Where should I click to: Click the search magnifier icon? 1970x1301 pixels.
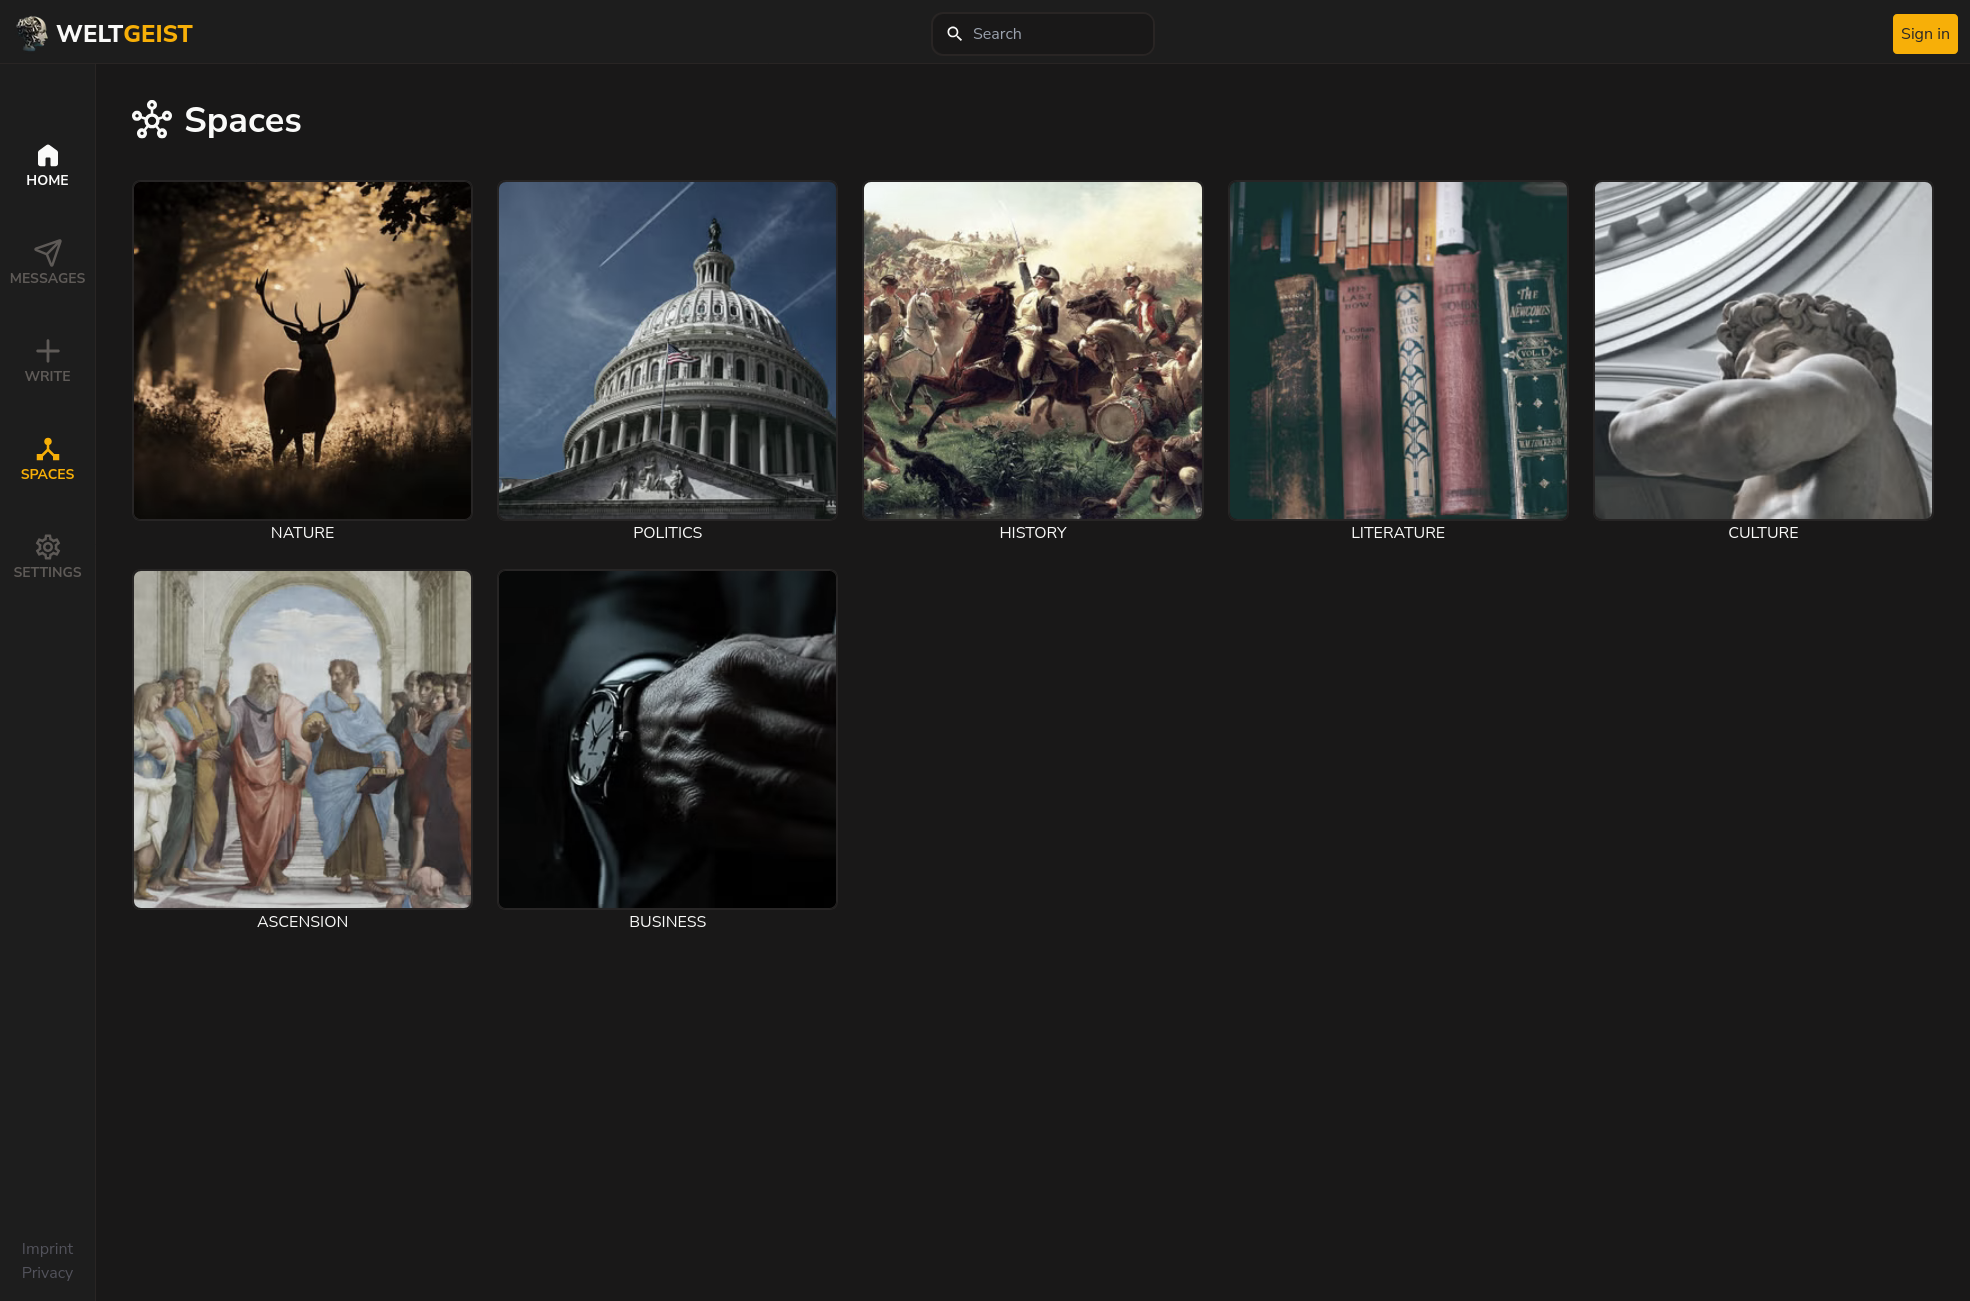point(954,34)
